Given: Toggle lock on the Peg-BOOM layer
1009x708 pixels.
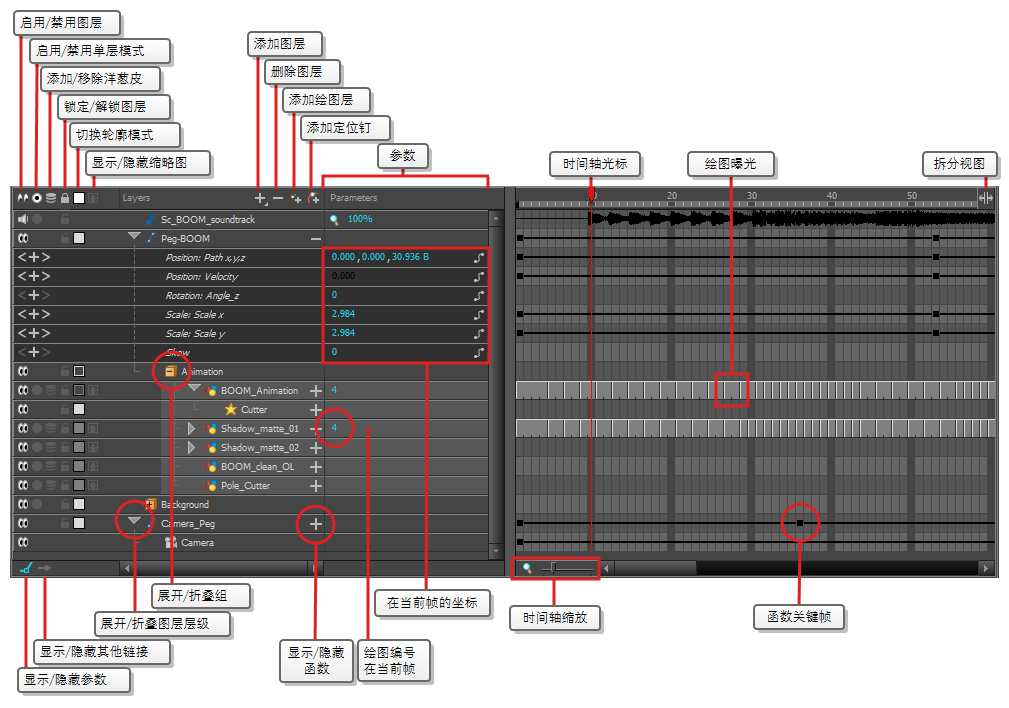Looking at the screenshot, I should pos(65,238).
